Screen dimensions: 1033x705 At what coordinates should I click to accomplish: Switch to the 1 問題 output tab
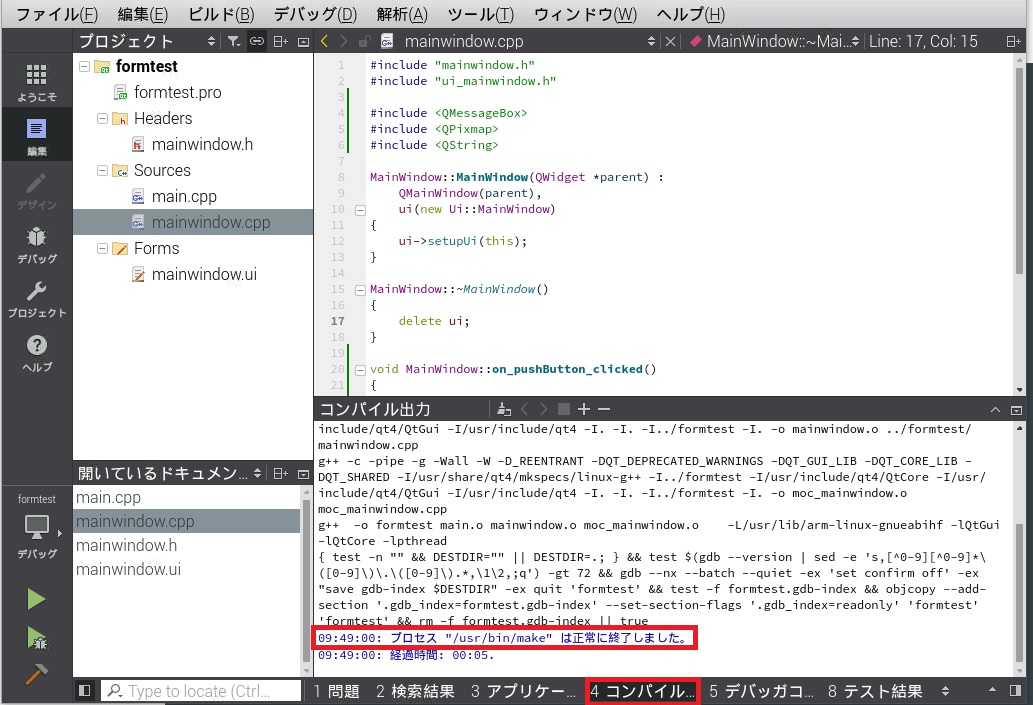pos(336,691)
